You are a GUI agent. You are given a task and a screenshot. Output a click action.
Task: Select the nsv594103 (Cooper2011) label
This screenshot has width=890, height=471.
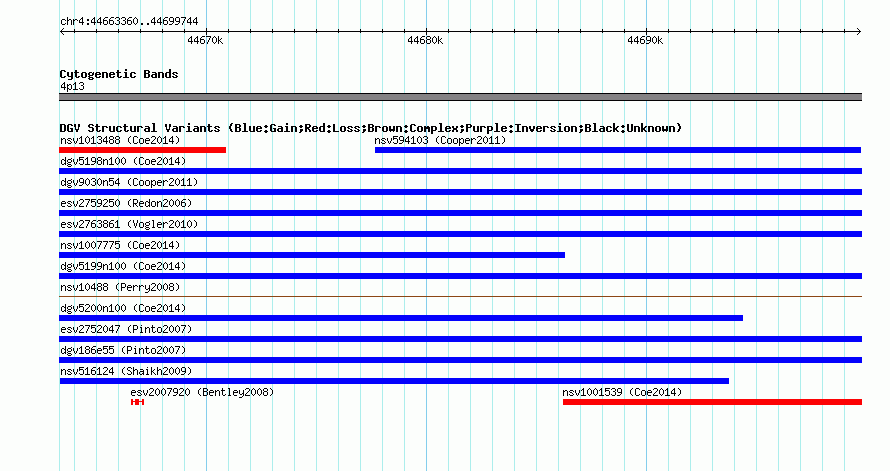[440, 140]
